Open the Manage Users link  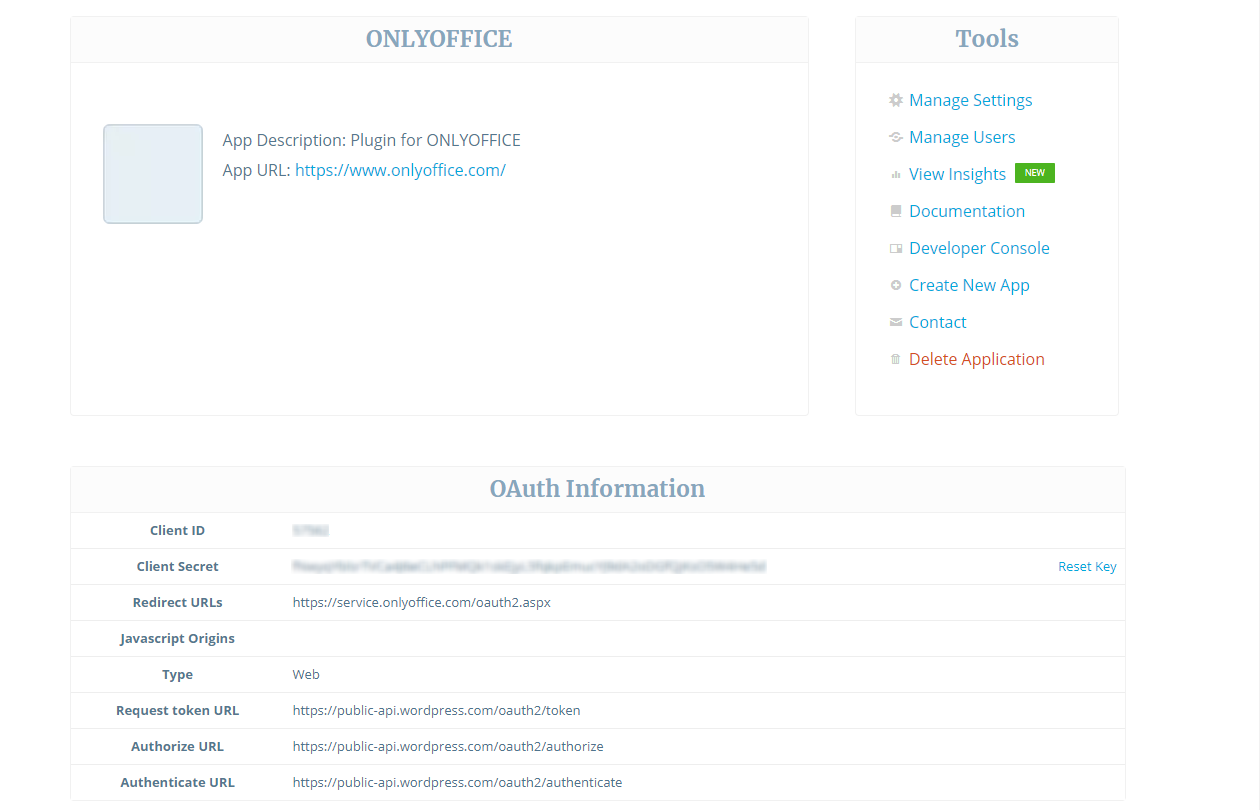[x=962, y=137]
